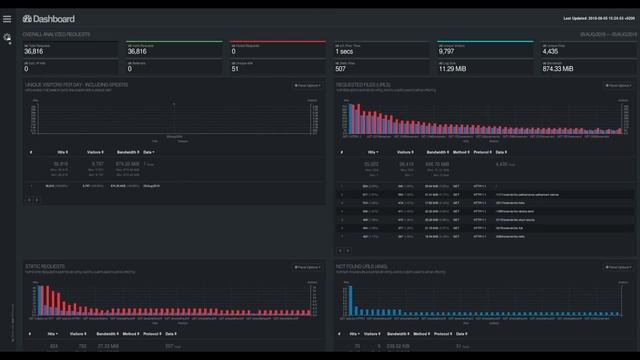Open the settings gear in sidebar
The width and height of the screenshot is (640, 360).
[x=7, y=38]
